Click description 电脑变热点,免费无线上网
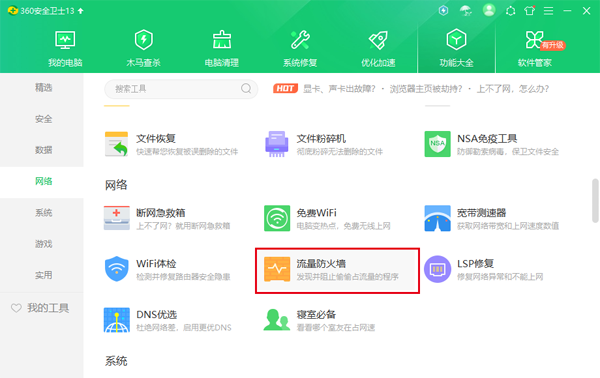Viewport: 600px width, 378px height. coord(344,226)
